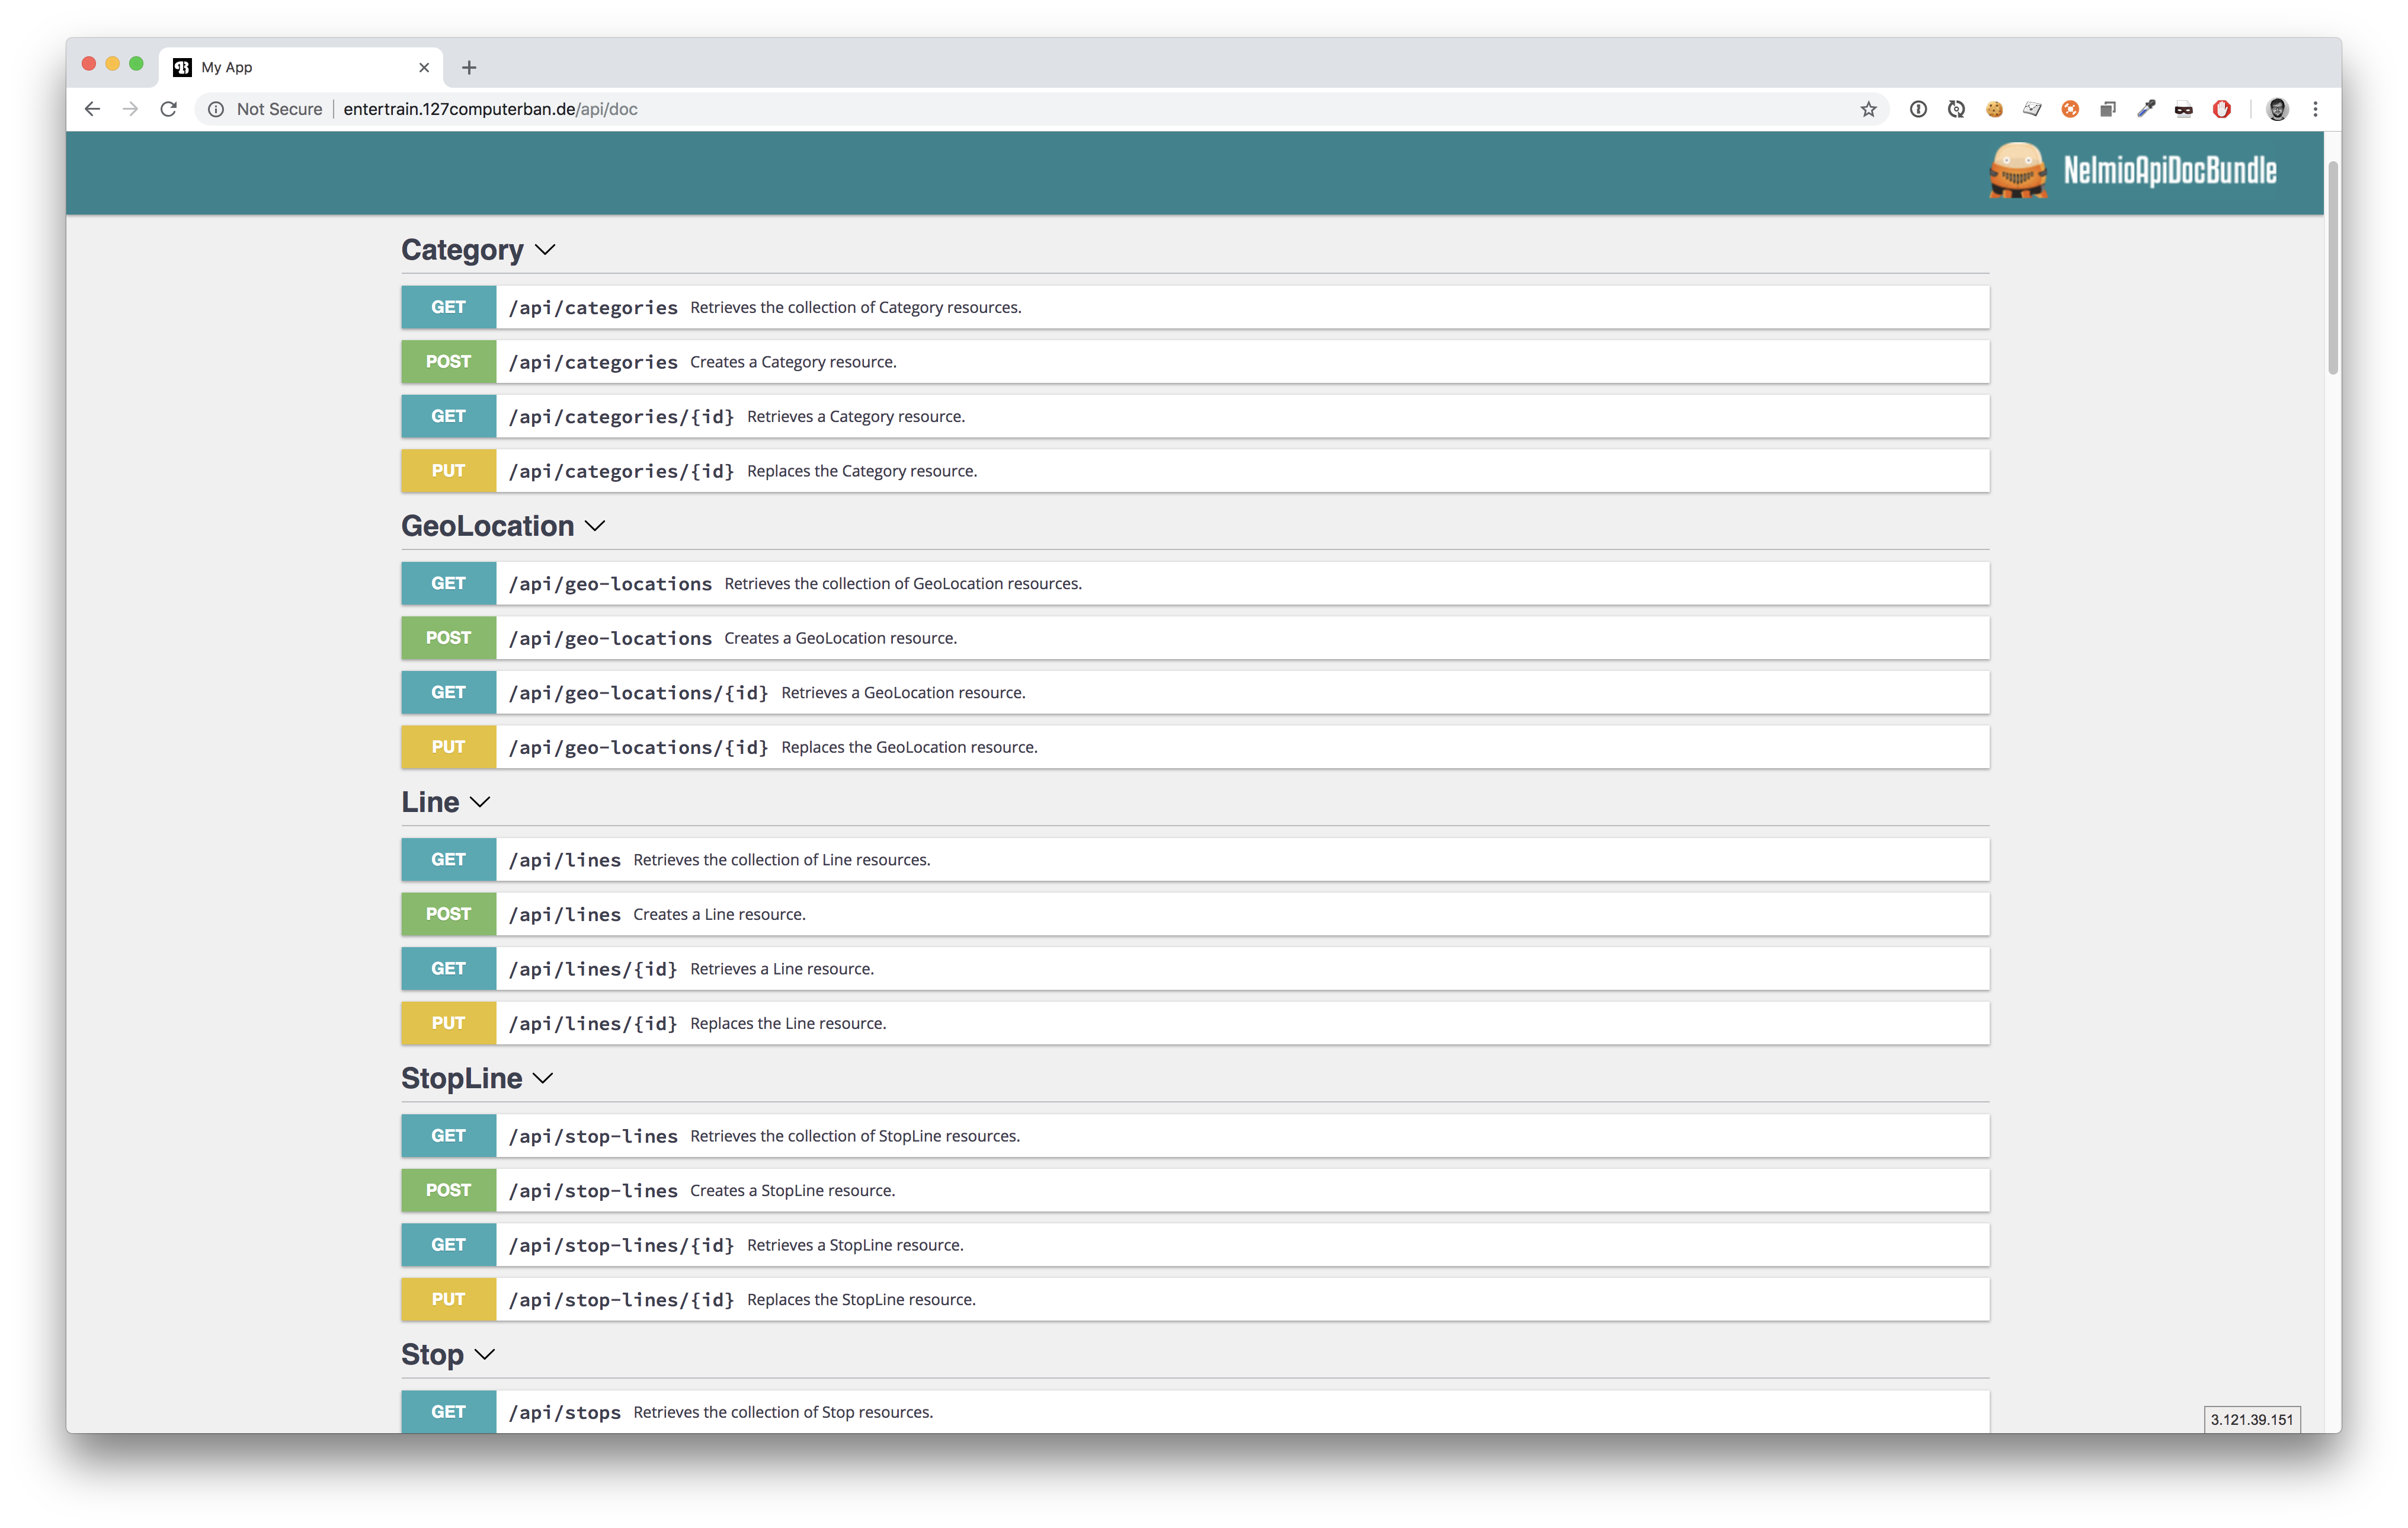2408x1528 pixels.
Task: Open the red AdBlock hand extension
Action: tap(2222, 109)
